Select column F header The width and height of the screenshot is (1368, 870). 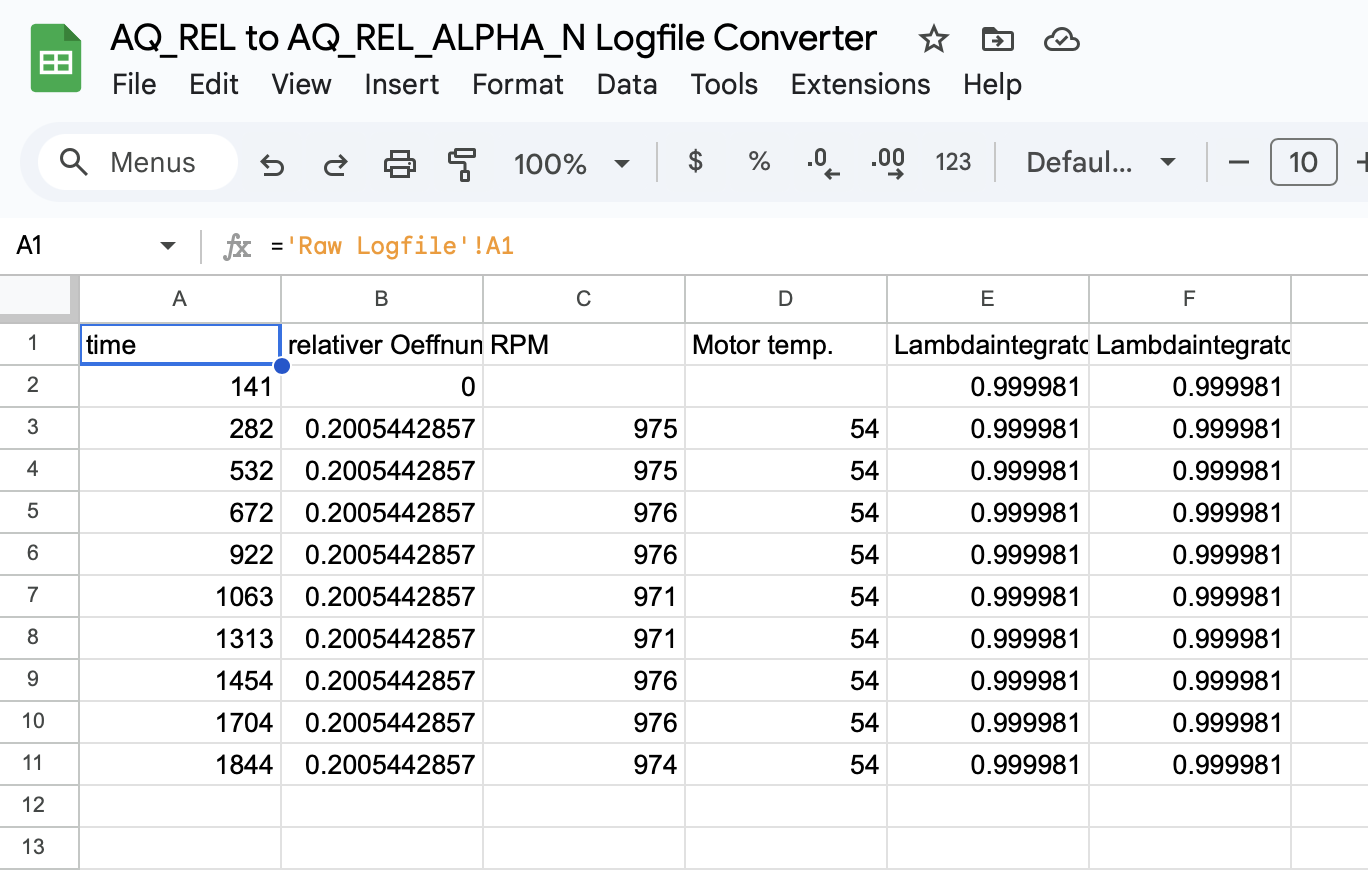1190,299
